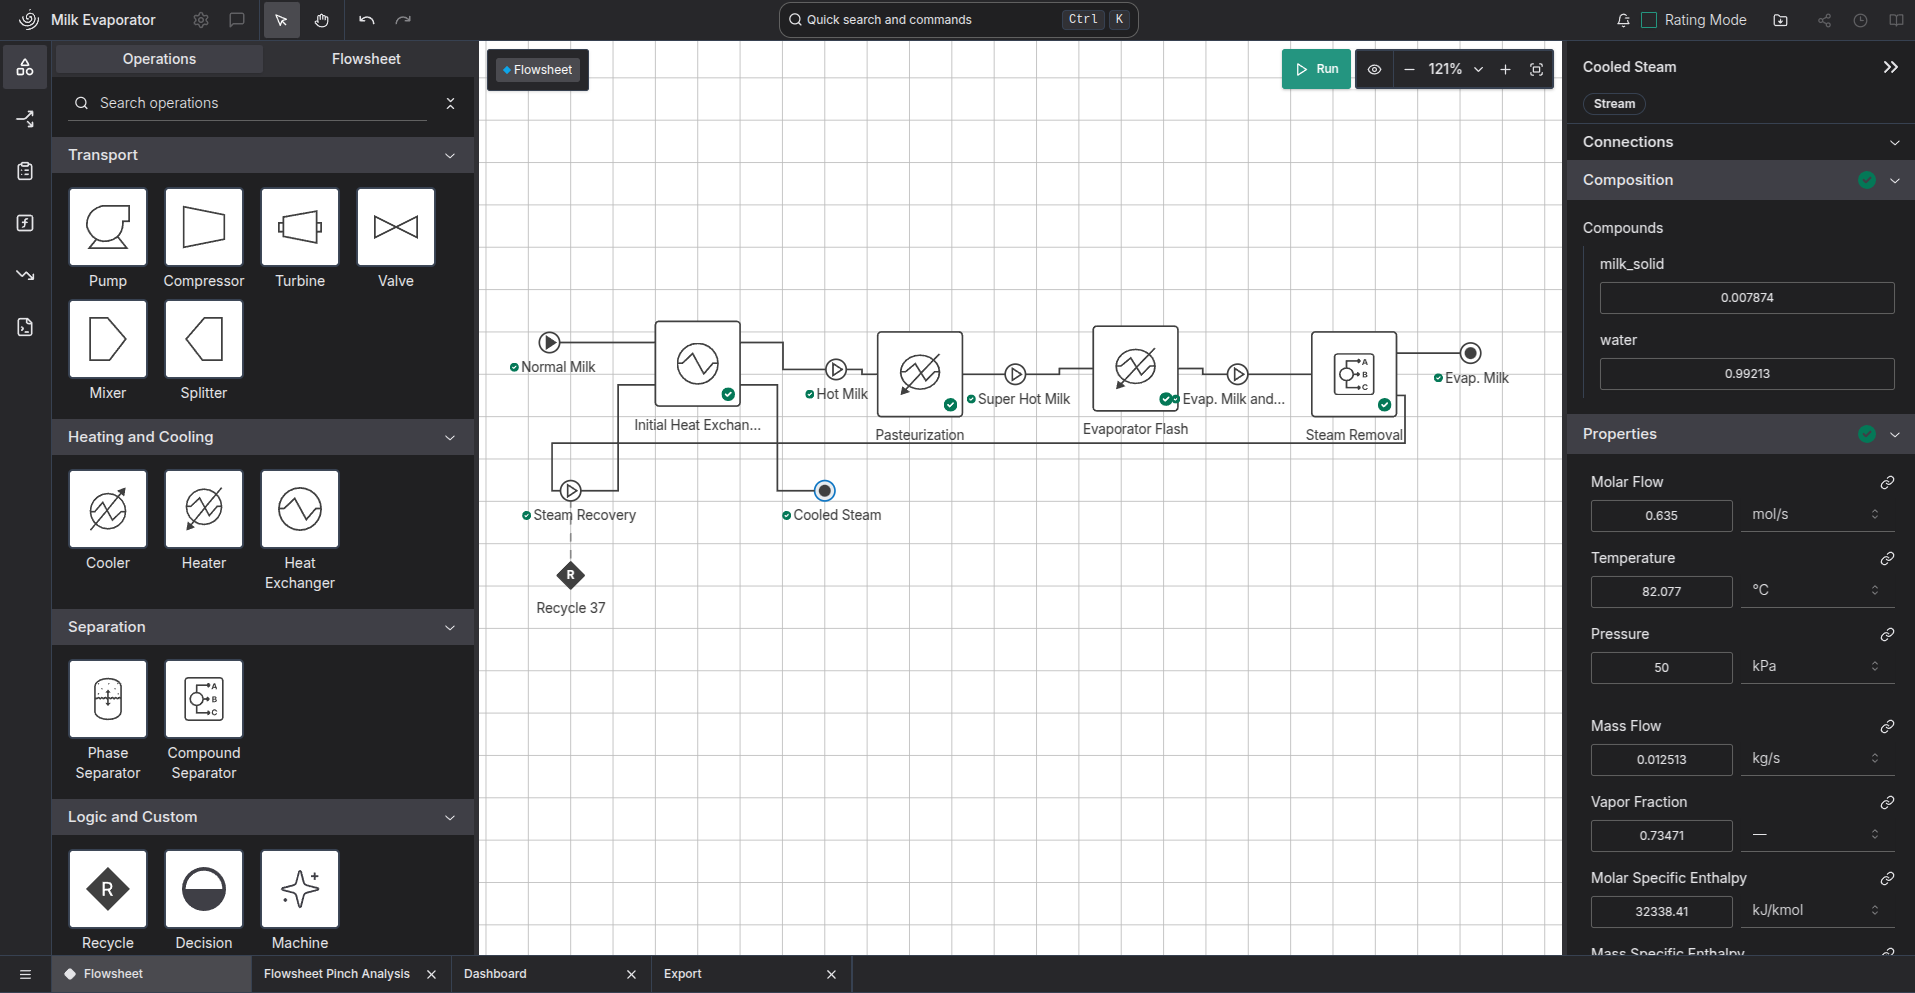This screenshot has height=993, width=1915.
Task: Select the Compressor operation icon
Action: click(x=204, y=227)
